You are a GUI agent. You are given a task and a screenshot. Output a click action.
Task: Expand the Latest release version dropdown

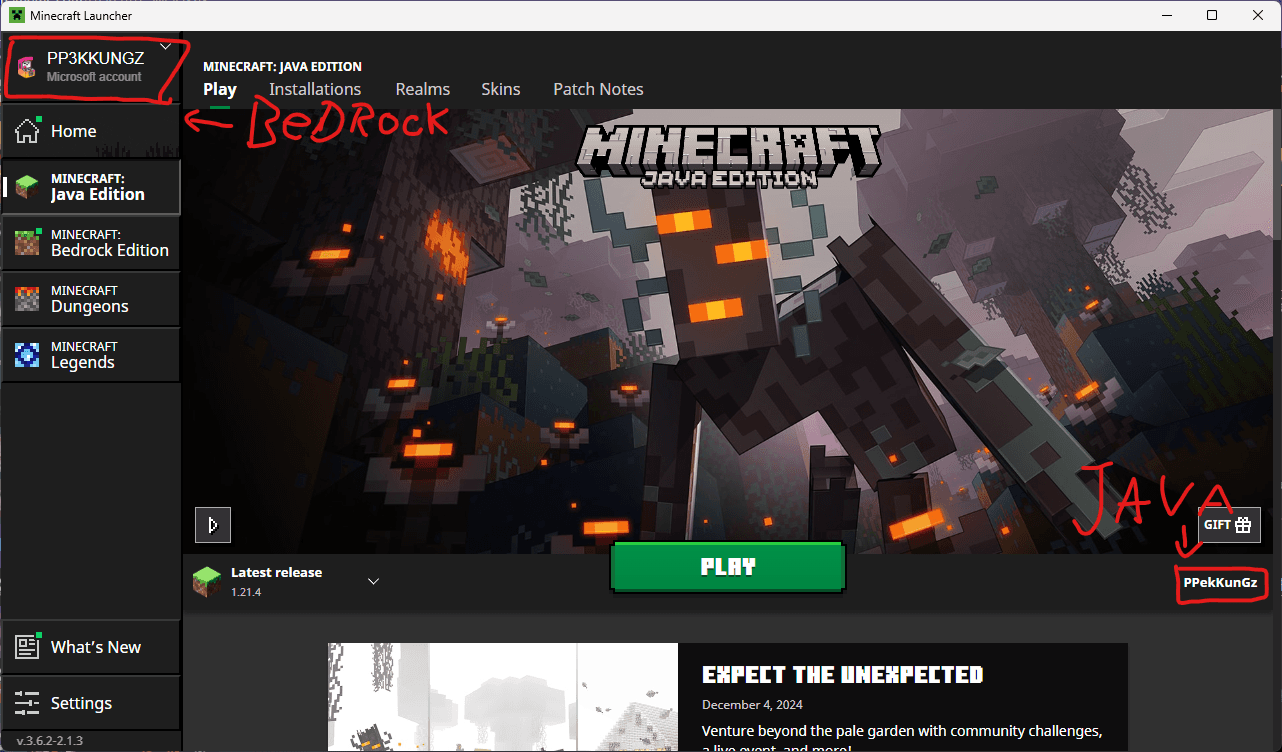[373, 581]
